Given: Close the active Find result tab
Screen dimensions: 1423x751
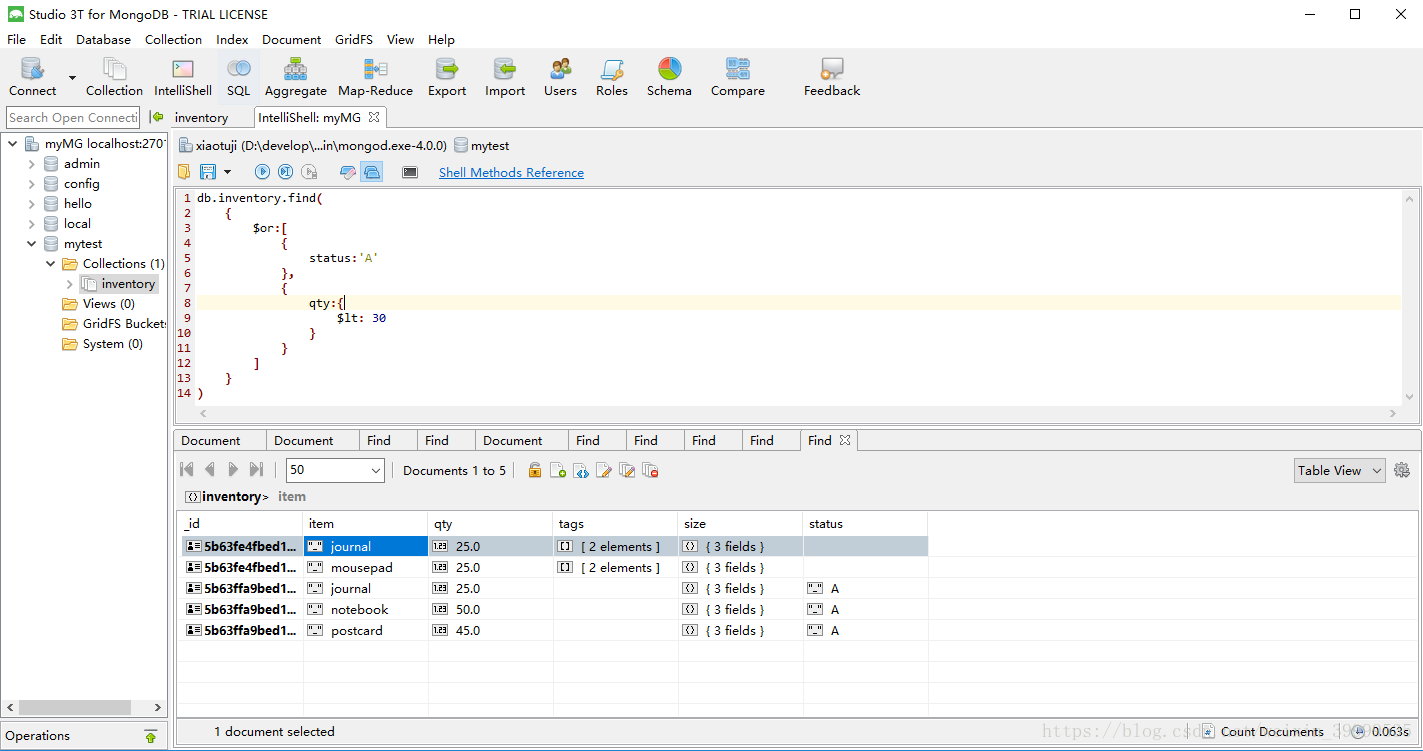Looking at the screenshot, I should click(844, 440).
